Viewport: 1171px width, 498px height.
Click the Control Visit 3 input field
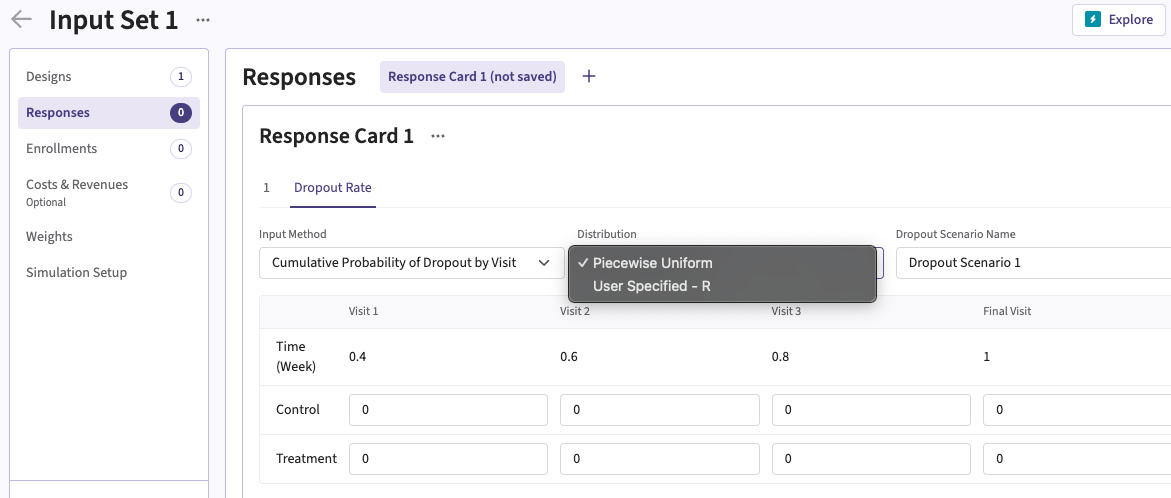[870, 410]
